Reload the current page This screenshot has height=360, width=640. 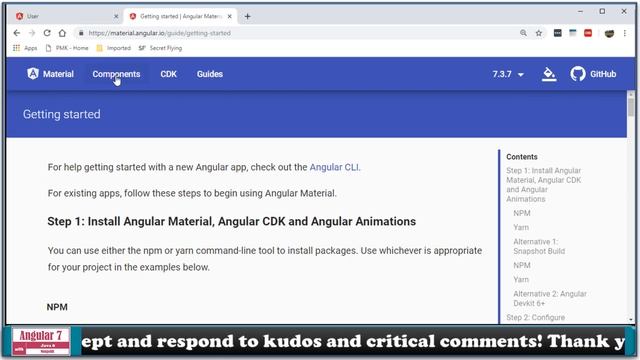pyautogui.click(x=47, y=33)
